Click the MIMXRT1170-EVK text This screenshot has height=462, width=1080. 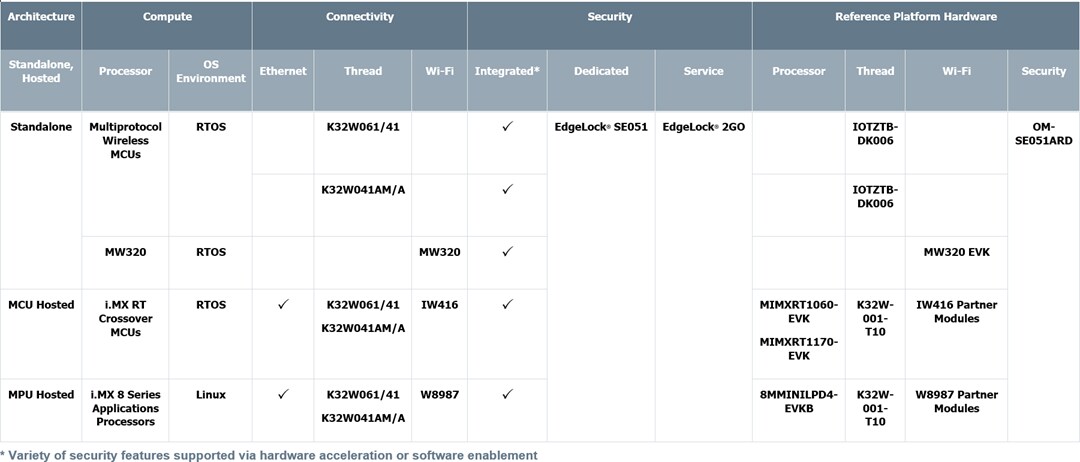point(798,348)
